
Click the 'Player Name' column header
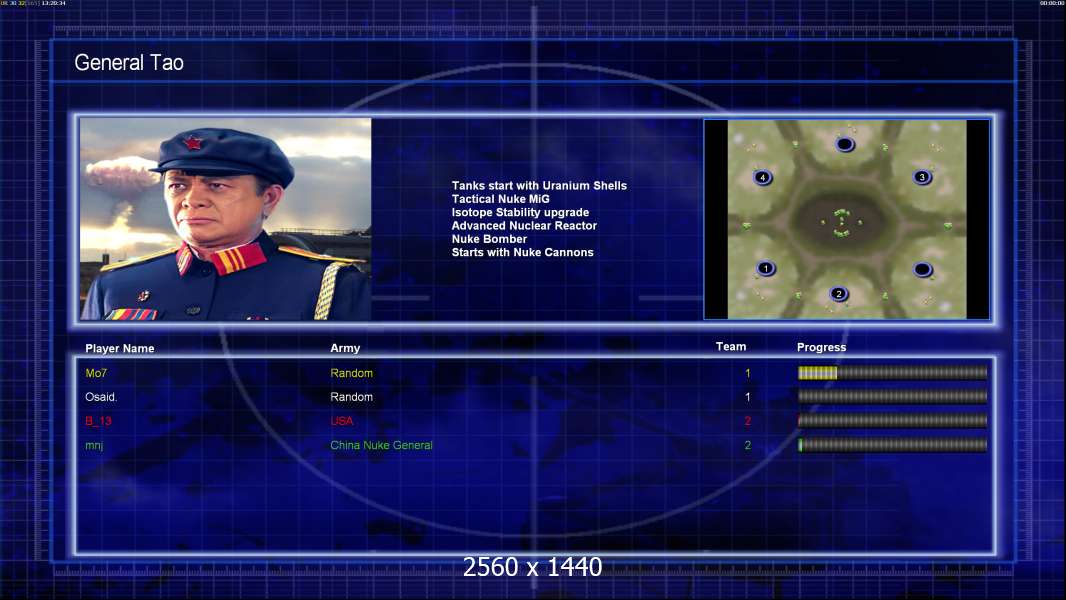click(x=120, y=348)
